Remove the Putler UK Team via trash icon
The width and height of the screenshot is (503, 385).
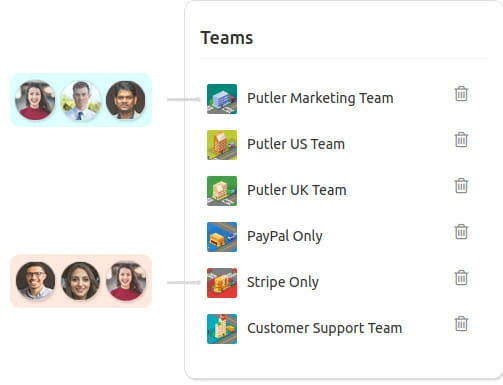pos(461,186)
